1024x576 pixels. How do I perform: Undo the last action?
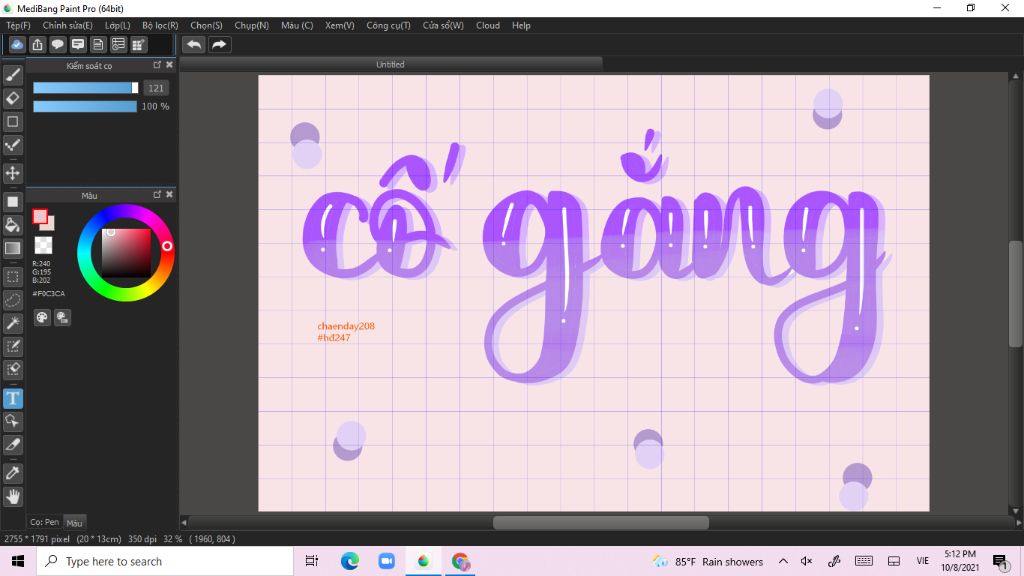[194, 44]
